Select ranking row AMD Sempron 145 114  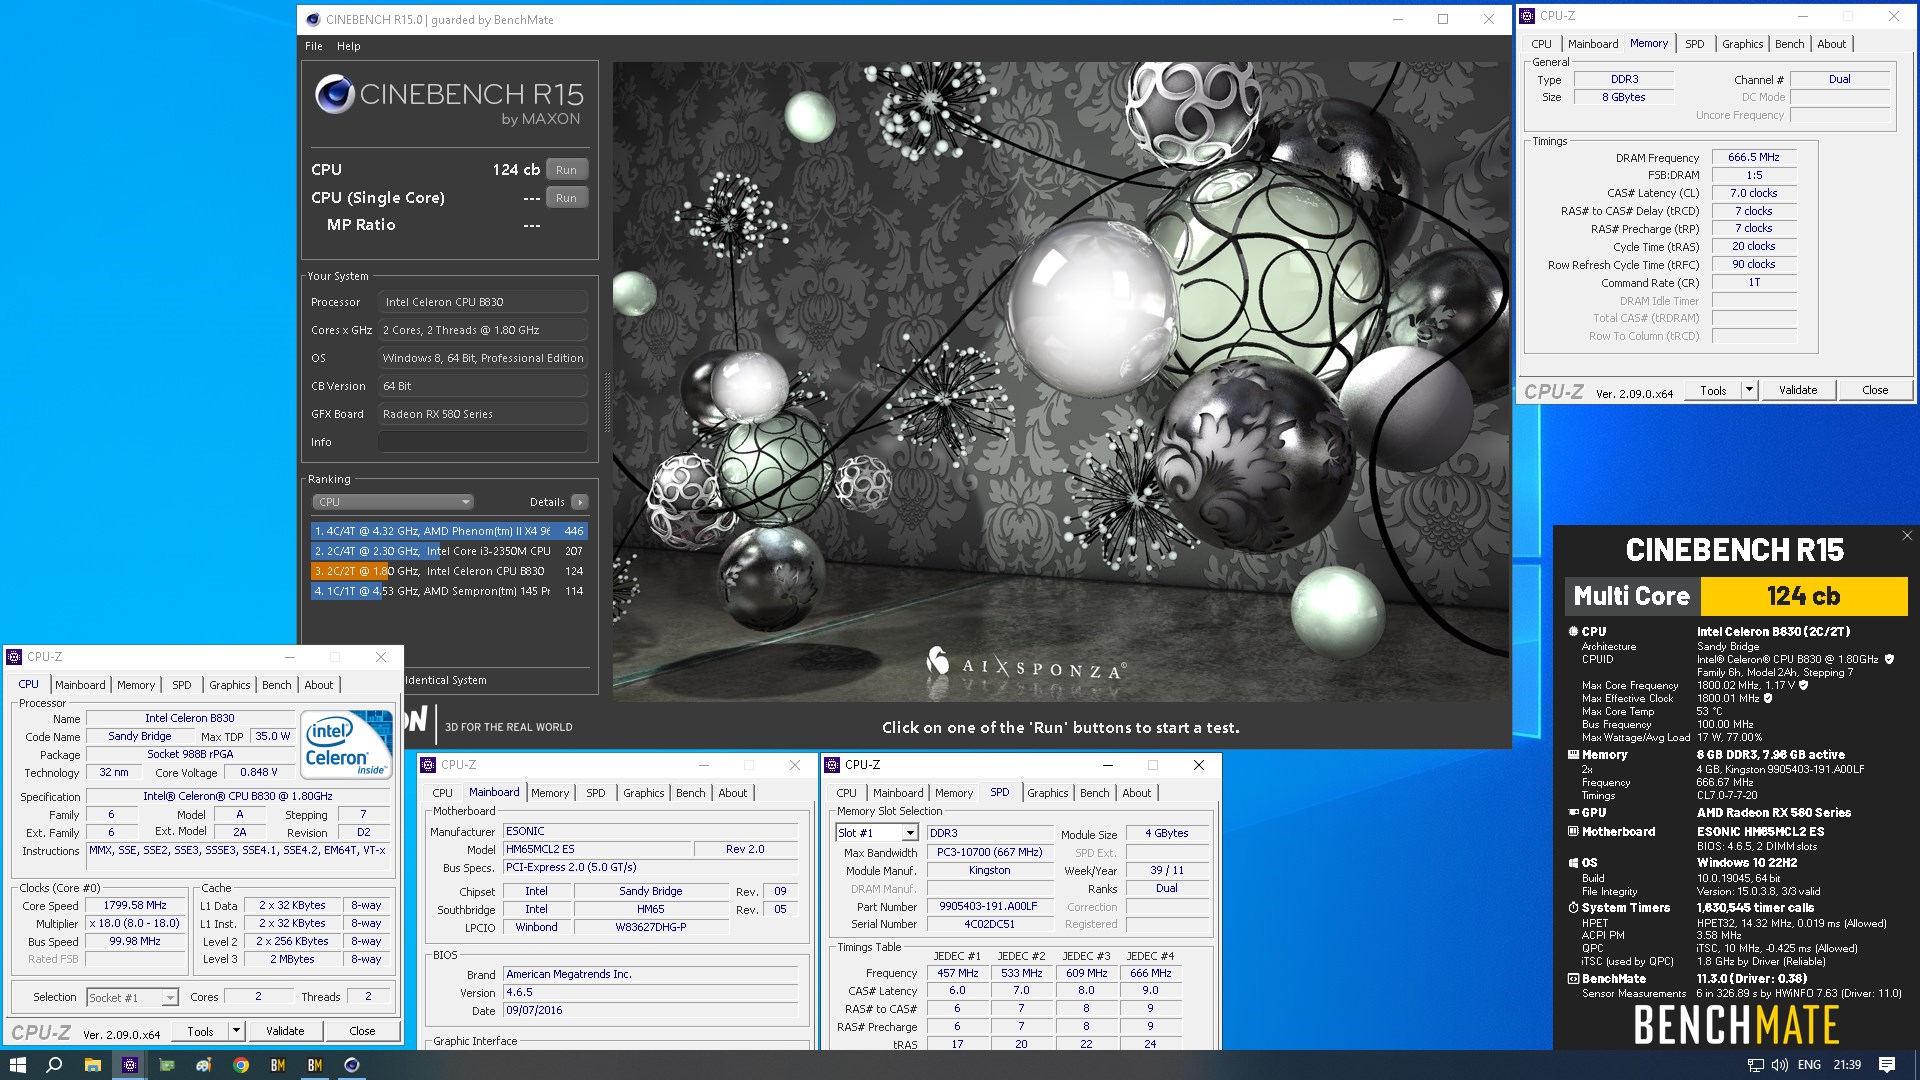[449, 591]
